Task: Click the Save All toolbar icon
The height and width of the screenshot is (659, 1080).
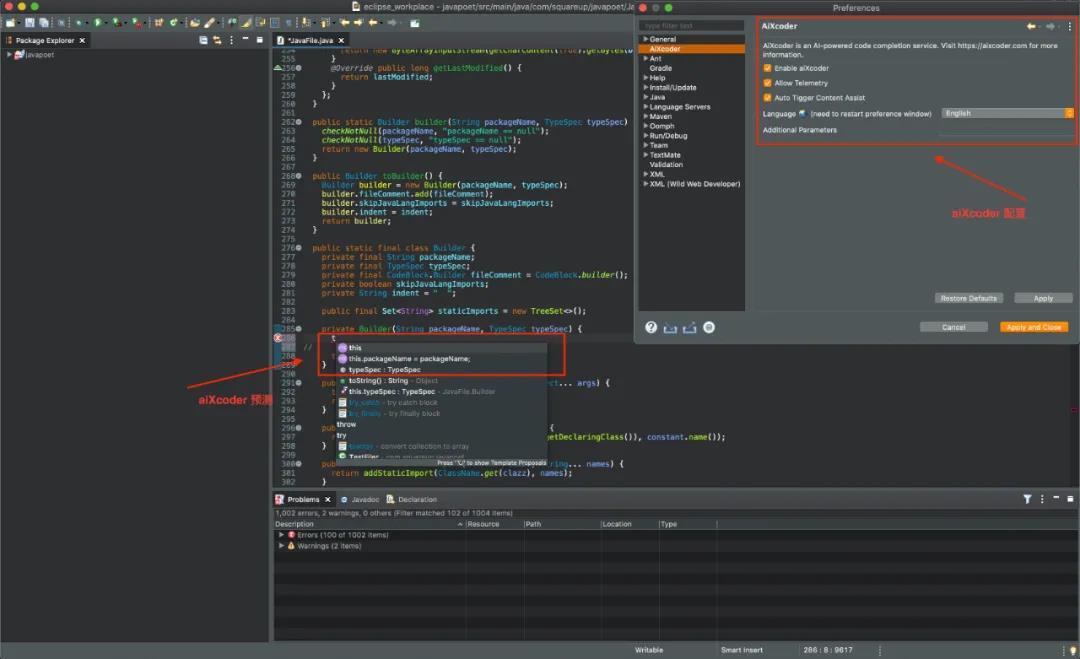Action: tap(43, 23)
